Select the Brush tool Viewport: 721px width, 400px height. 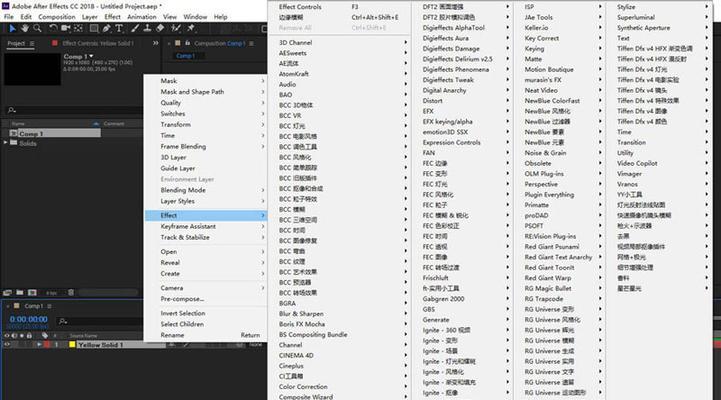[135, 29]
